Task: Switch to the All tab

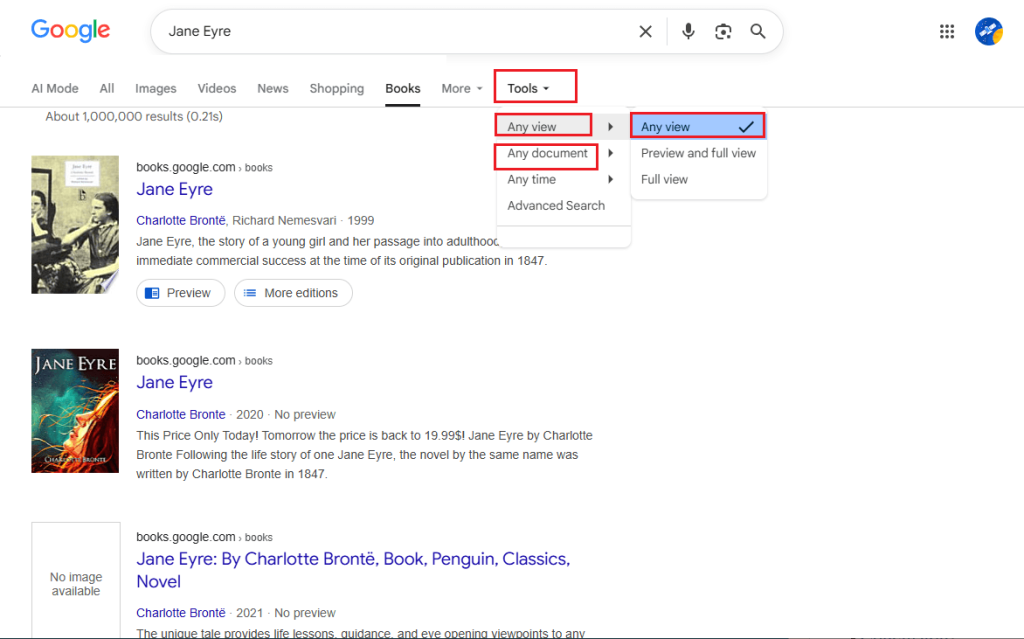Action: (x=106, y=88)
